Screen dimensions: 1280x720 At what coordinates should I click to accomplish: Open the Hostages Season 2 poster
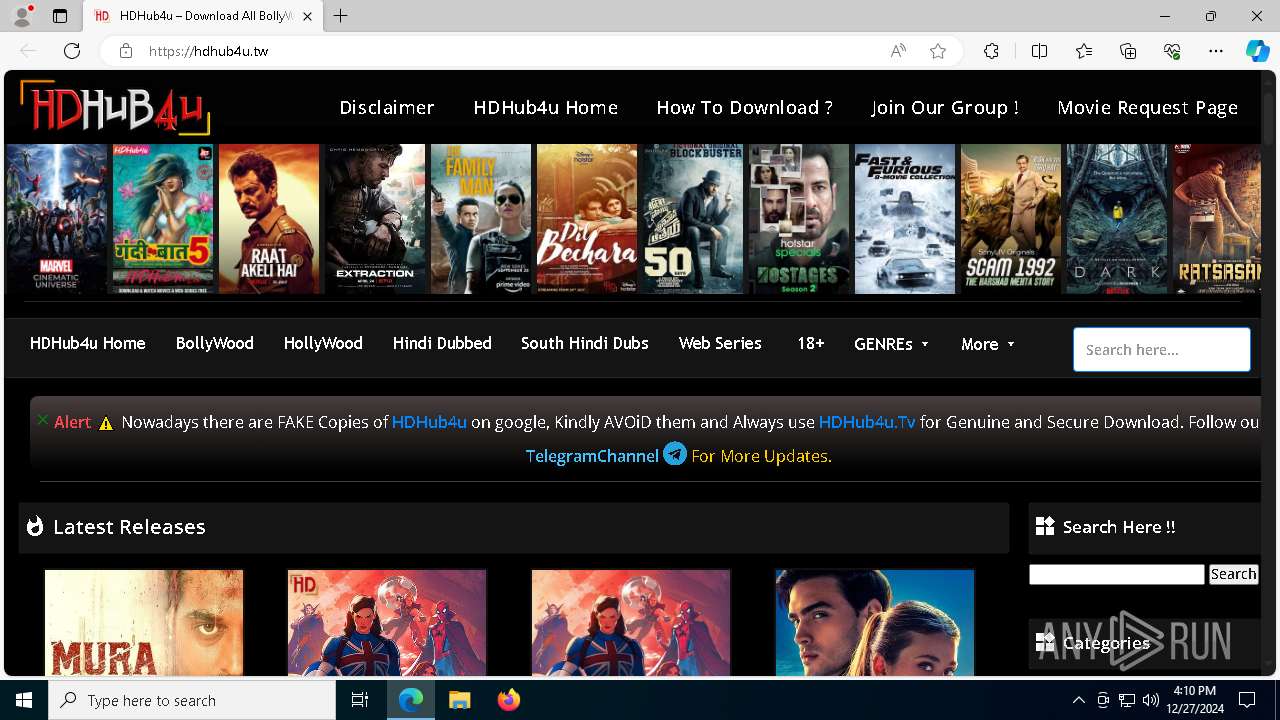[799, 219]
